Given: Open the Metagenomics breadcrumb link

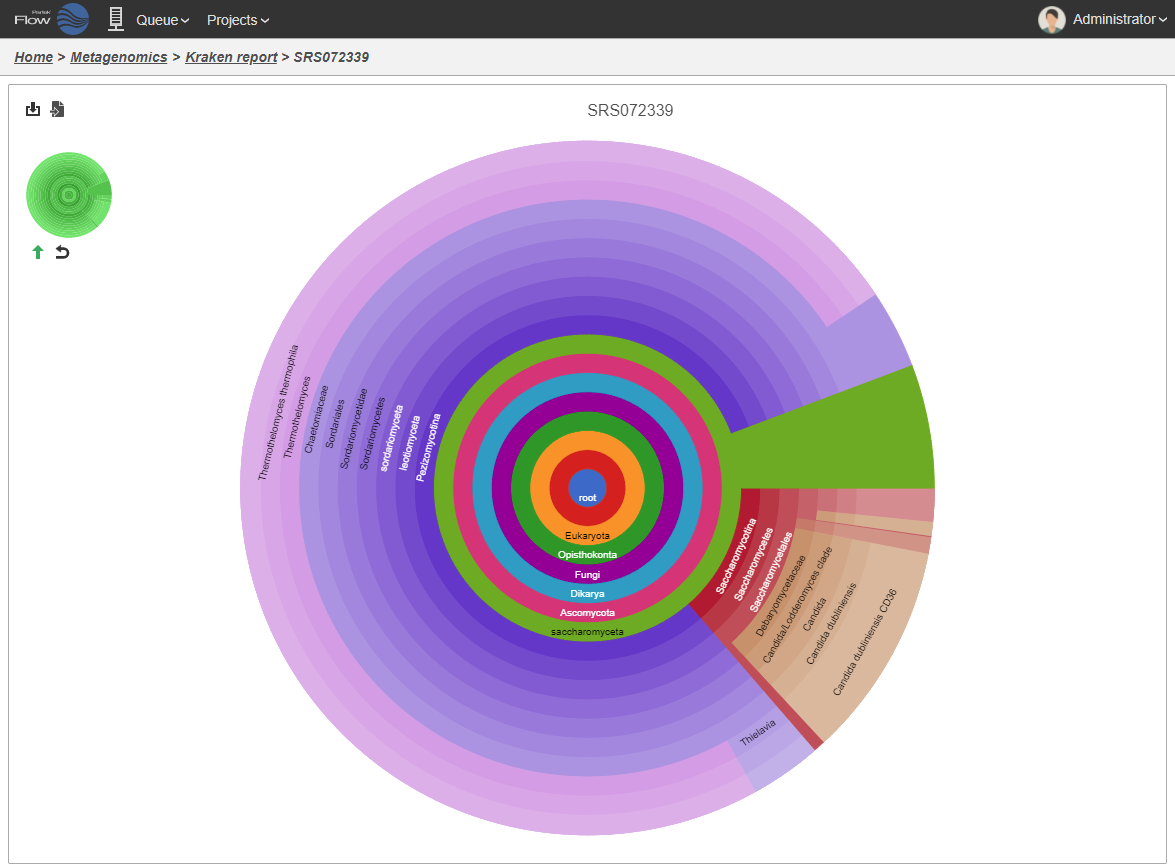Looking at the screenshot, I should click(x=118, y=57).
